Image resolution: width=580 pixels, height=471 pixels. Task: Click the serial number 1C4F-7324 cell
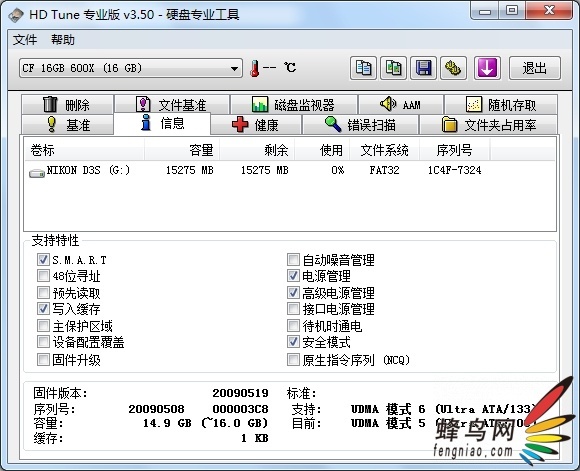(455, 170)
